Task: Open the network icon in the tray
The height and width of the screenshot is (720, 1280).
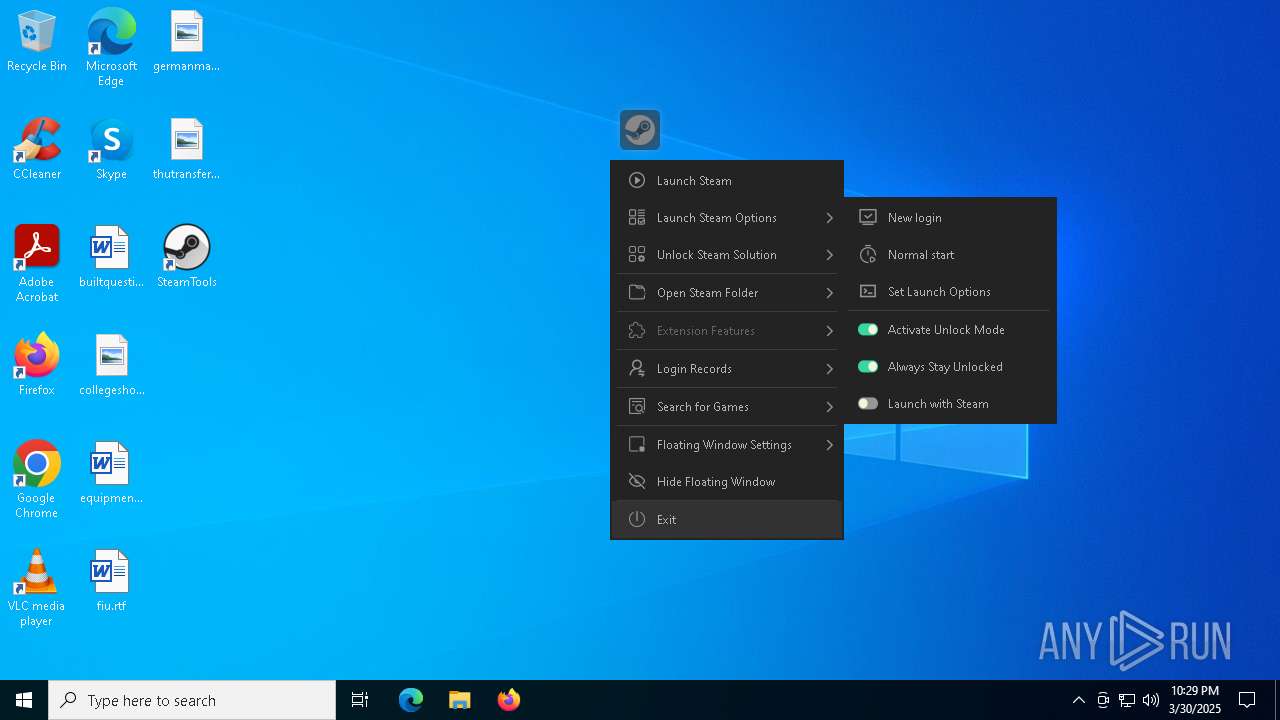Action: [1127, 700]
